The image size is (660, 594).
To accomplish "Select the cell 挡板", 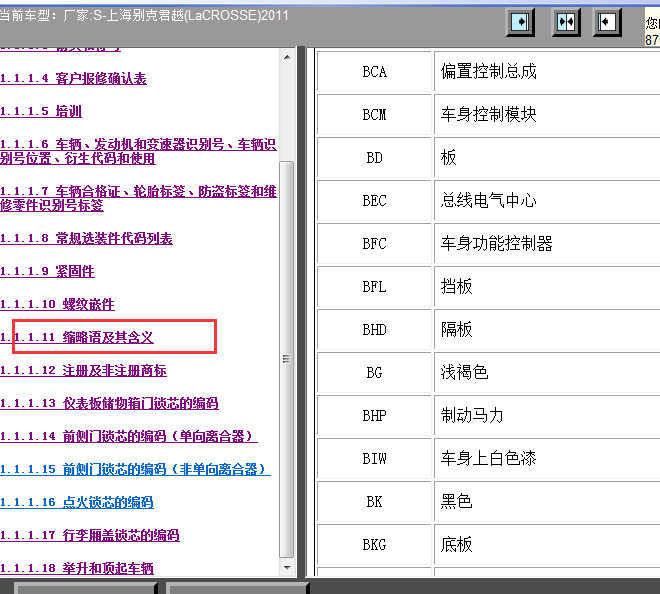I will click(547, 287).
